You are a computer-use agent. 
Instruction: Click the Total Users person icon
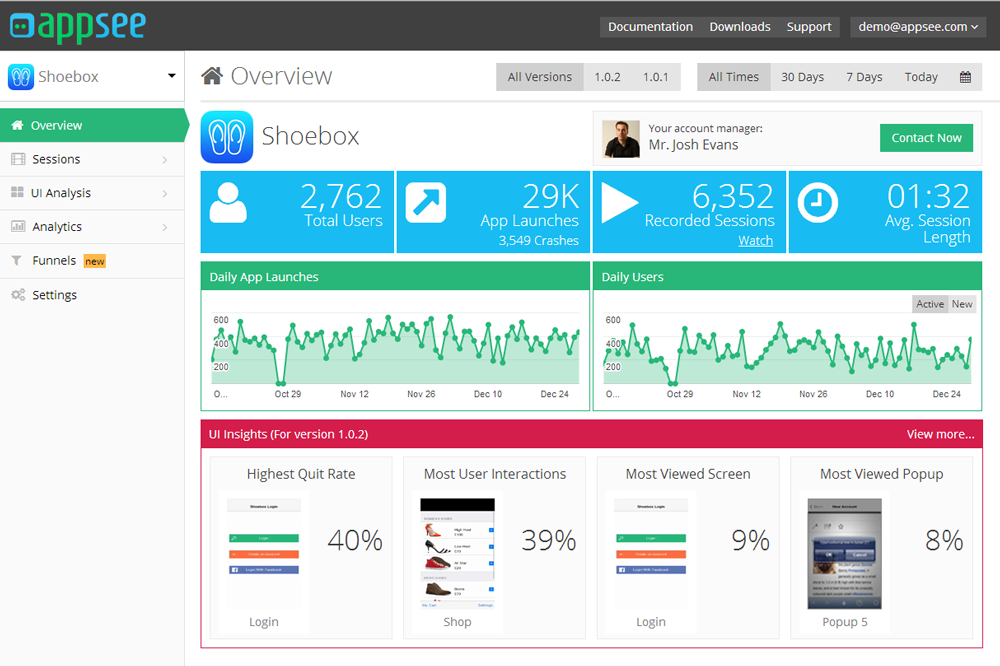(229, 203)
